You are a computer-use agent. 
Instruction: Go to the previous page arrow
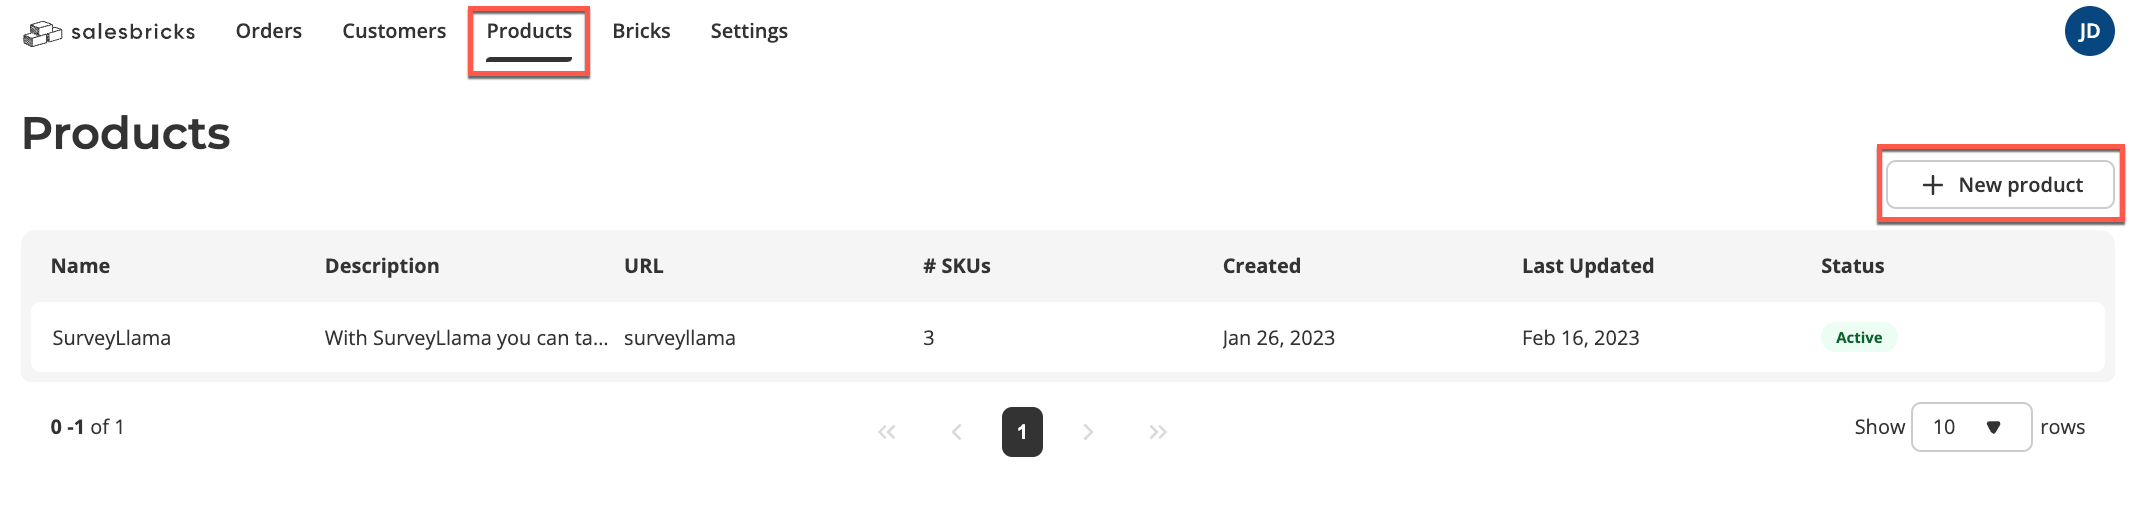[957, 432]
